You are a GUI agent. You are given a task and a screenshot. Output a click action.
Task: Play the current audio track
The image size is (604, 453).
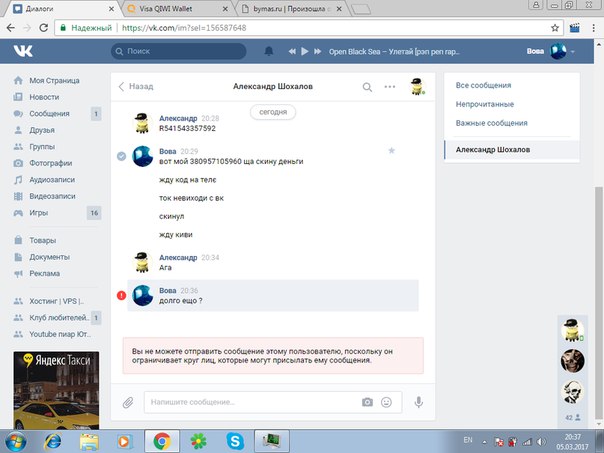coord(292,50)
